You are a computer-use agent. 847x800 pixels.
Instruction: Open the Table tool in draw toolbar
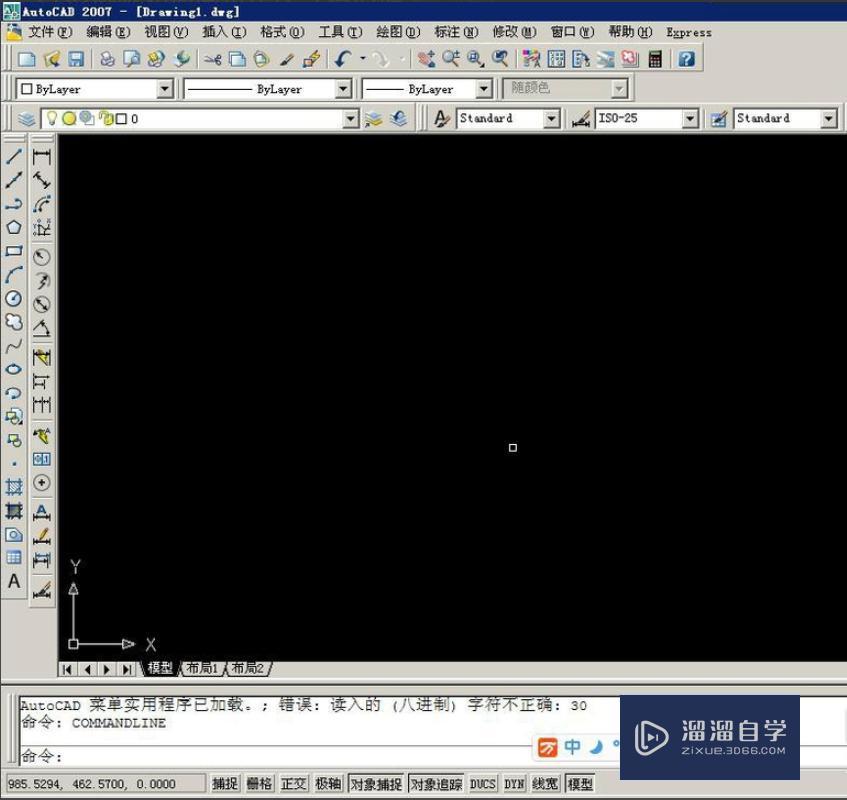click(14, 558)
